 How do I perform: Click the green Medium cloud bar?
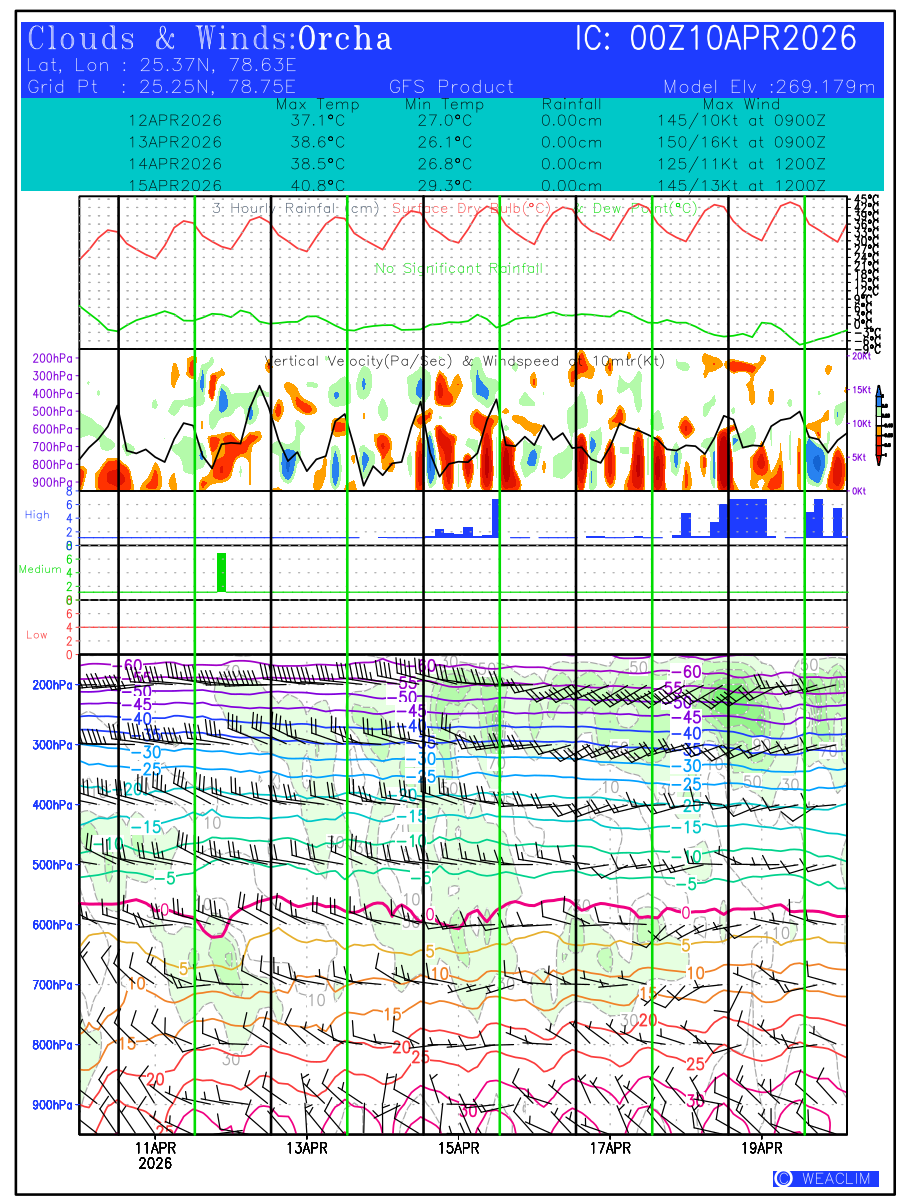pyautogui.click(x=222, y=572)
